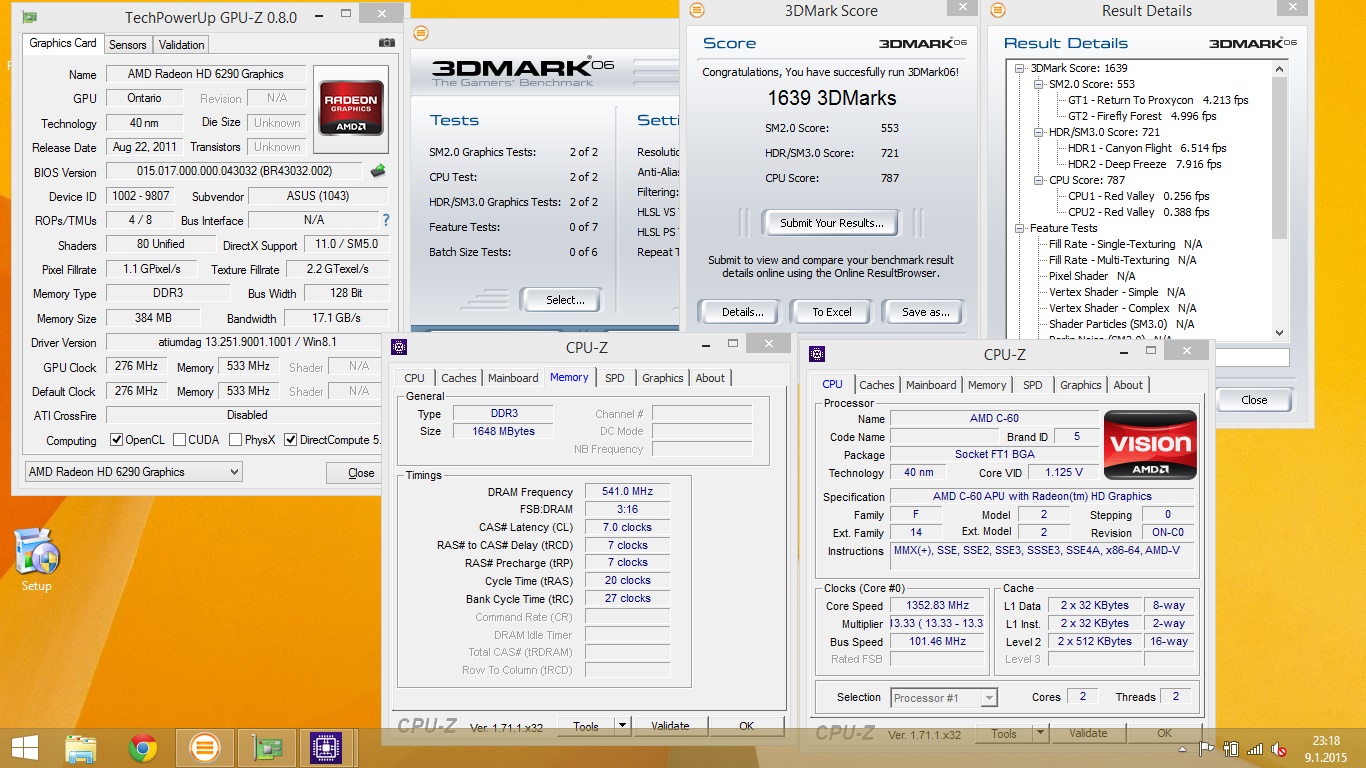
Task: Click the 3DMark06 main window orange icon
Action: click(x=421, y=33)
